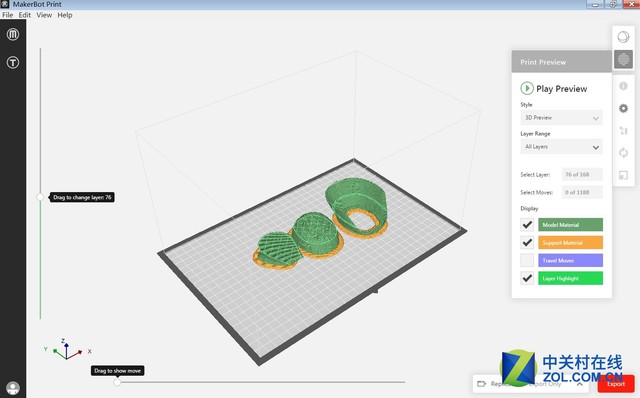The width and height of the screenshot is (640, 398).
Task: Uncheck Model Material display checkbox
Action: point(527,225)
